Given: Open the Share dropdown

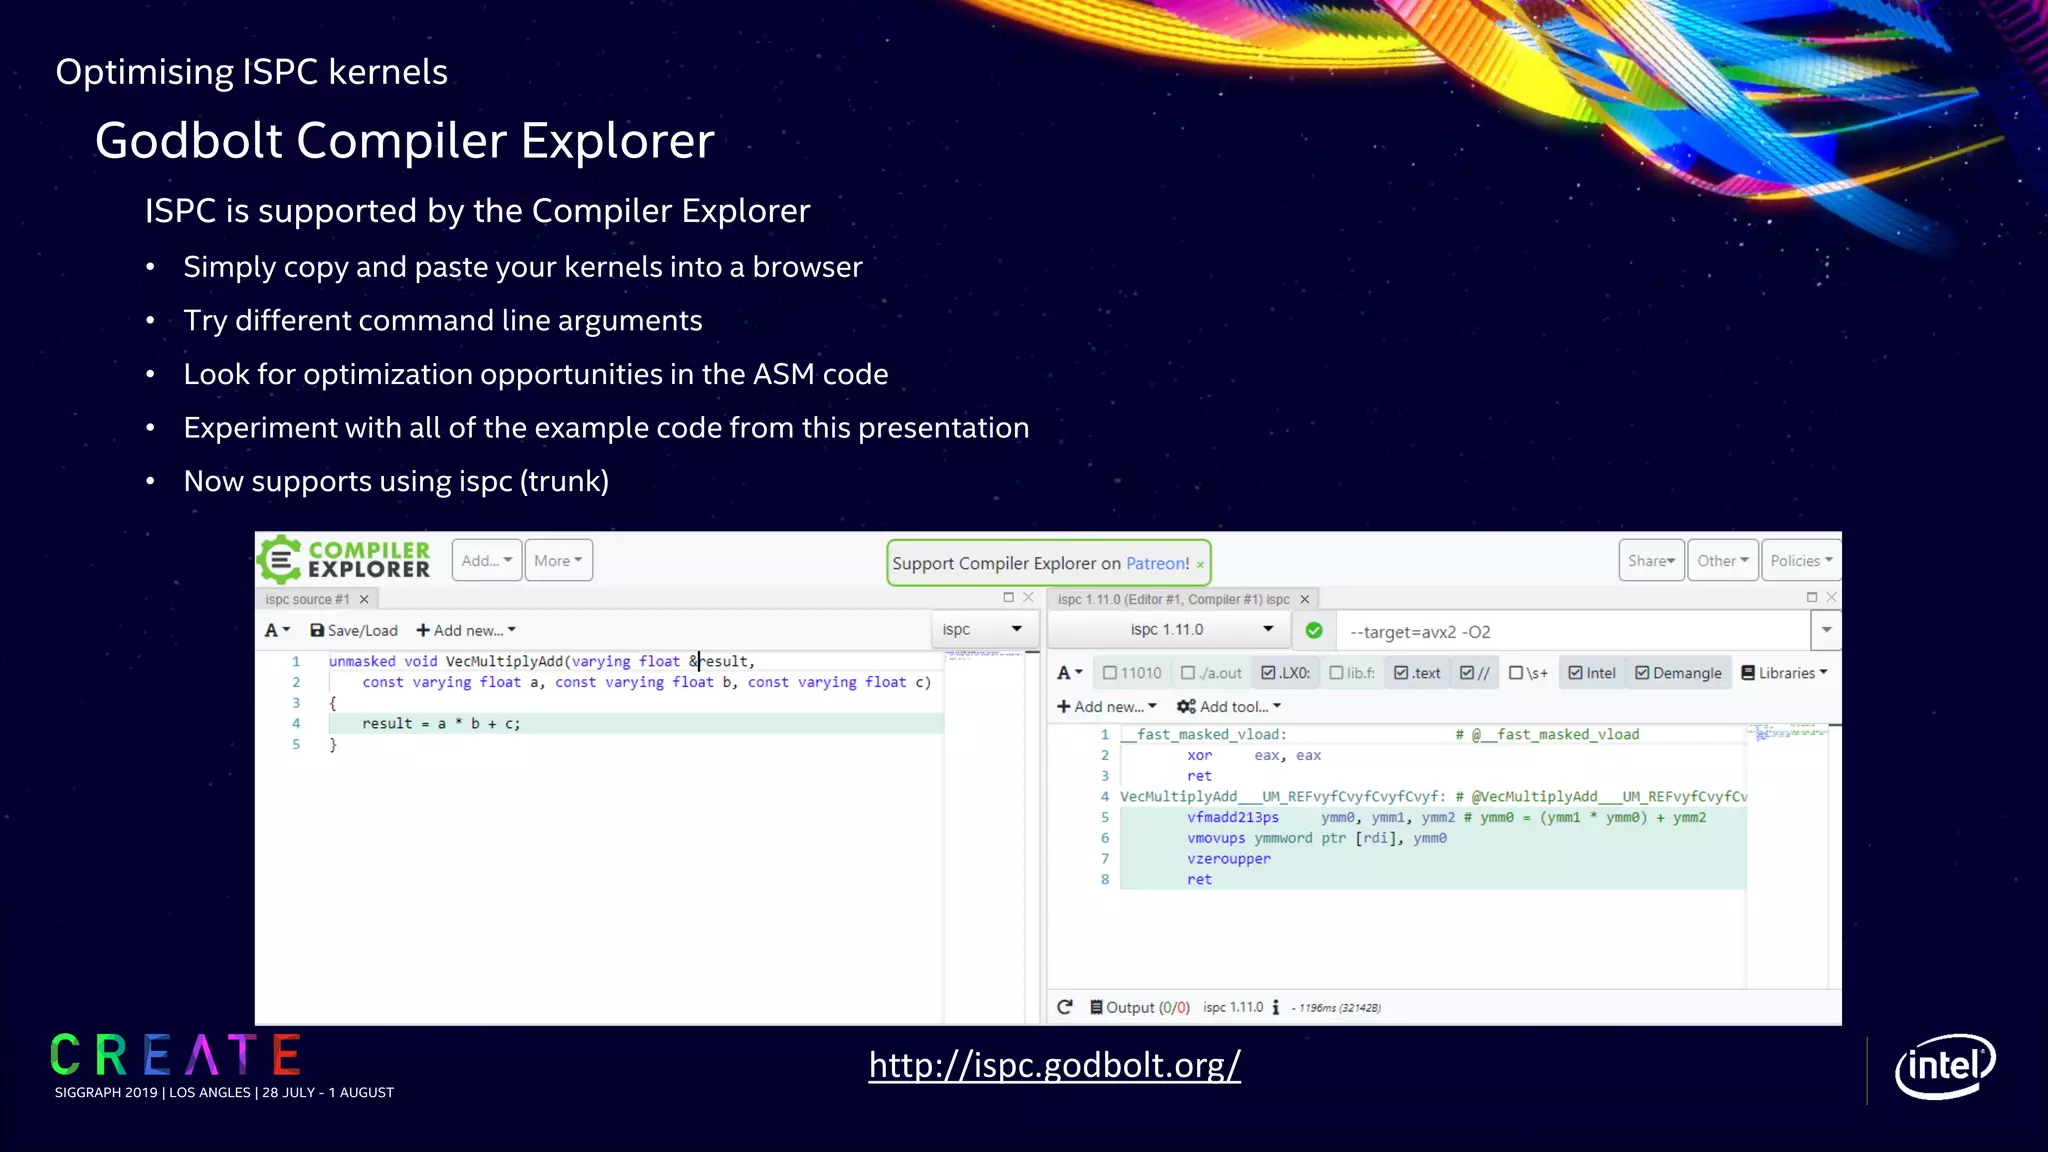Looking at the screenshot, I should point(1651,561).
